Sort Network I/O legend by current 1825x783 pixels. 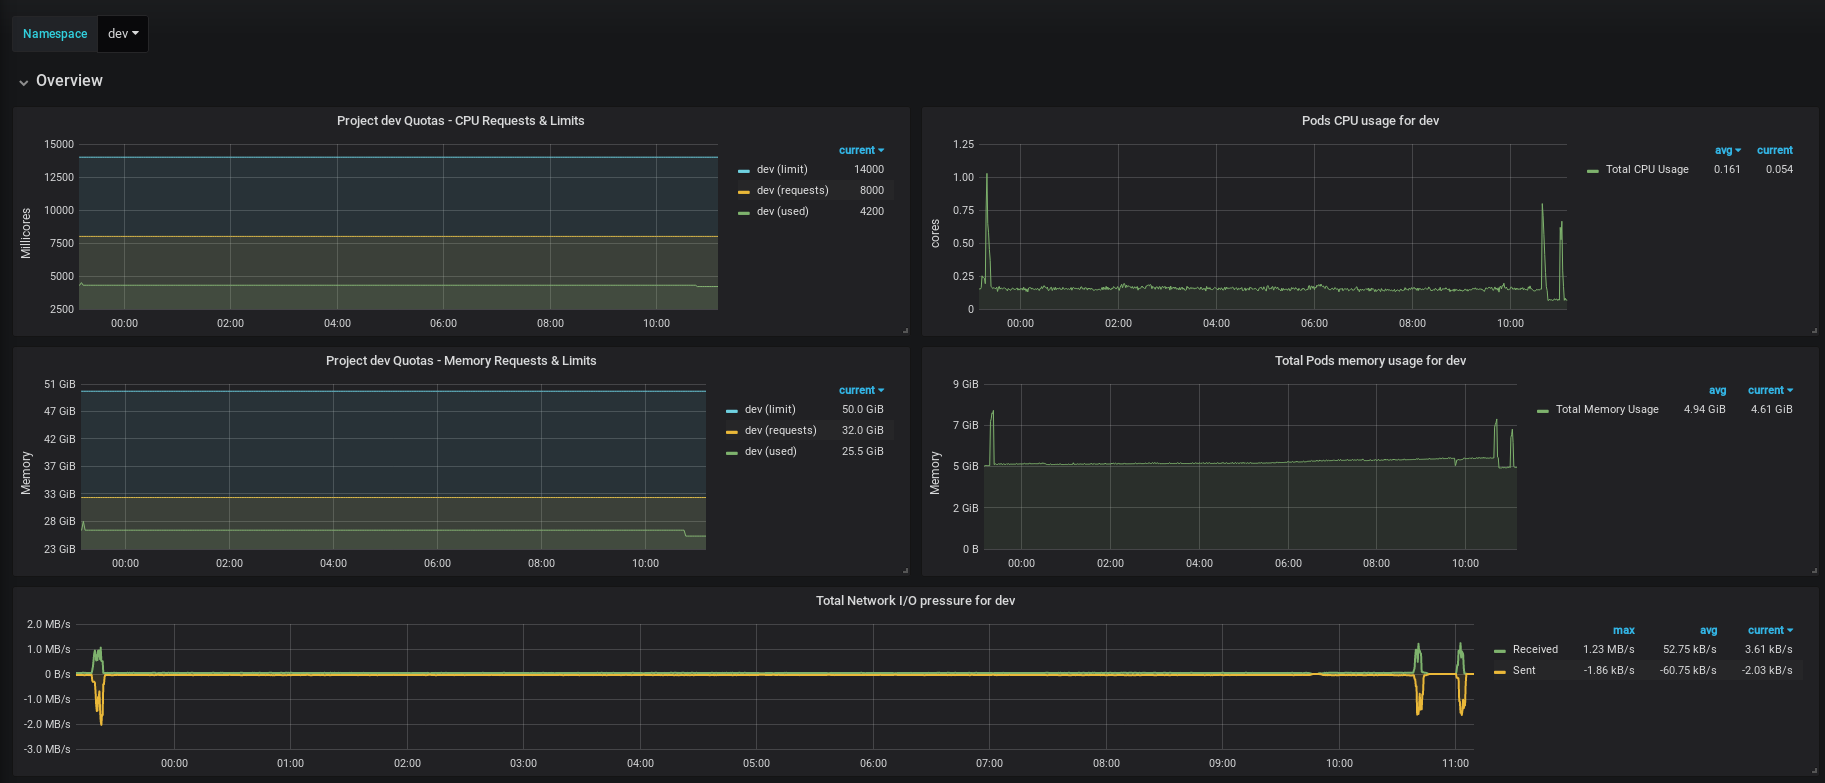click(x=1770, y=630)
